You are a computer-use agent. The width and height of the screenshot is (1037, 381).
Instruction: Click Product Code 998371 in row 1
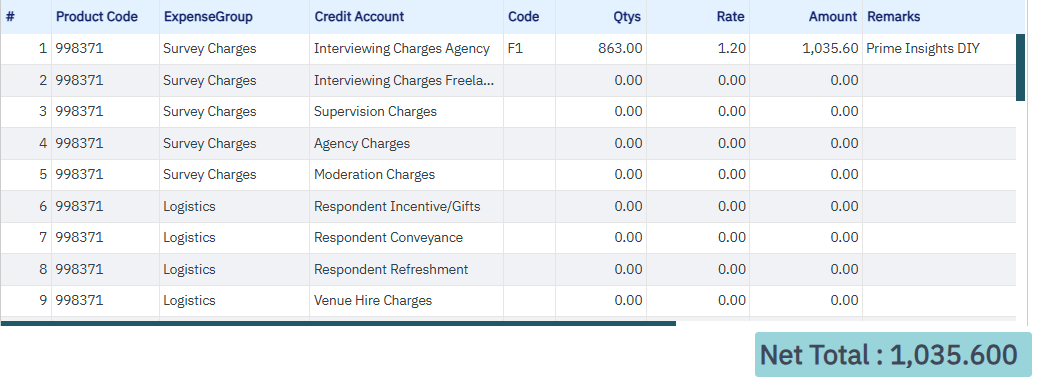pyautogui.click(x=105, y=49)
